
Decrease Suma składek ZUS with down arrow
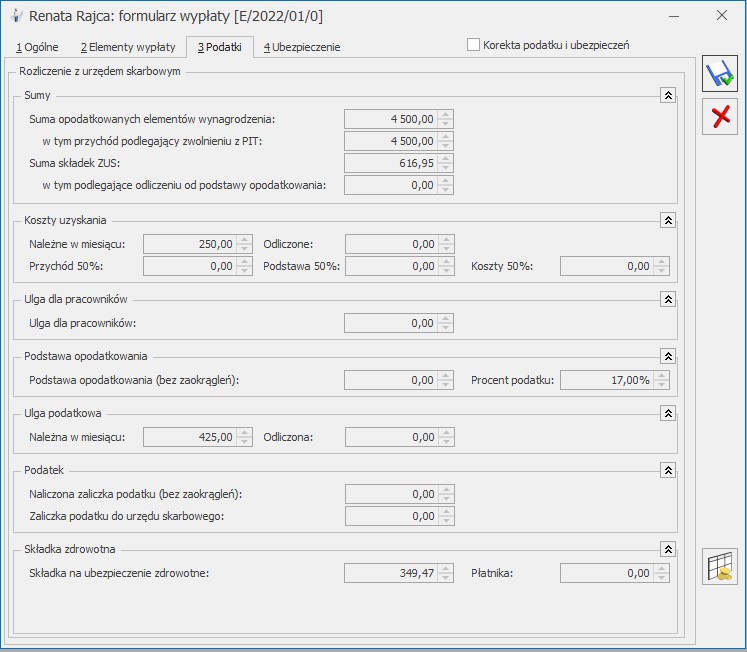tap(445, 168)
